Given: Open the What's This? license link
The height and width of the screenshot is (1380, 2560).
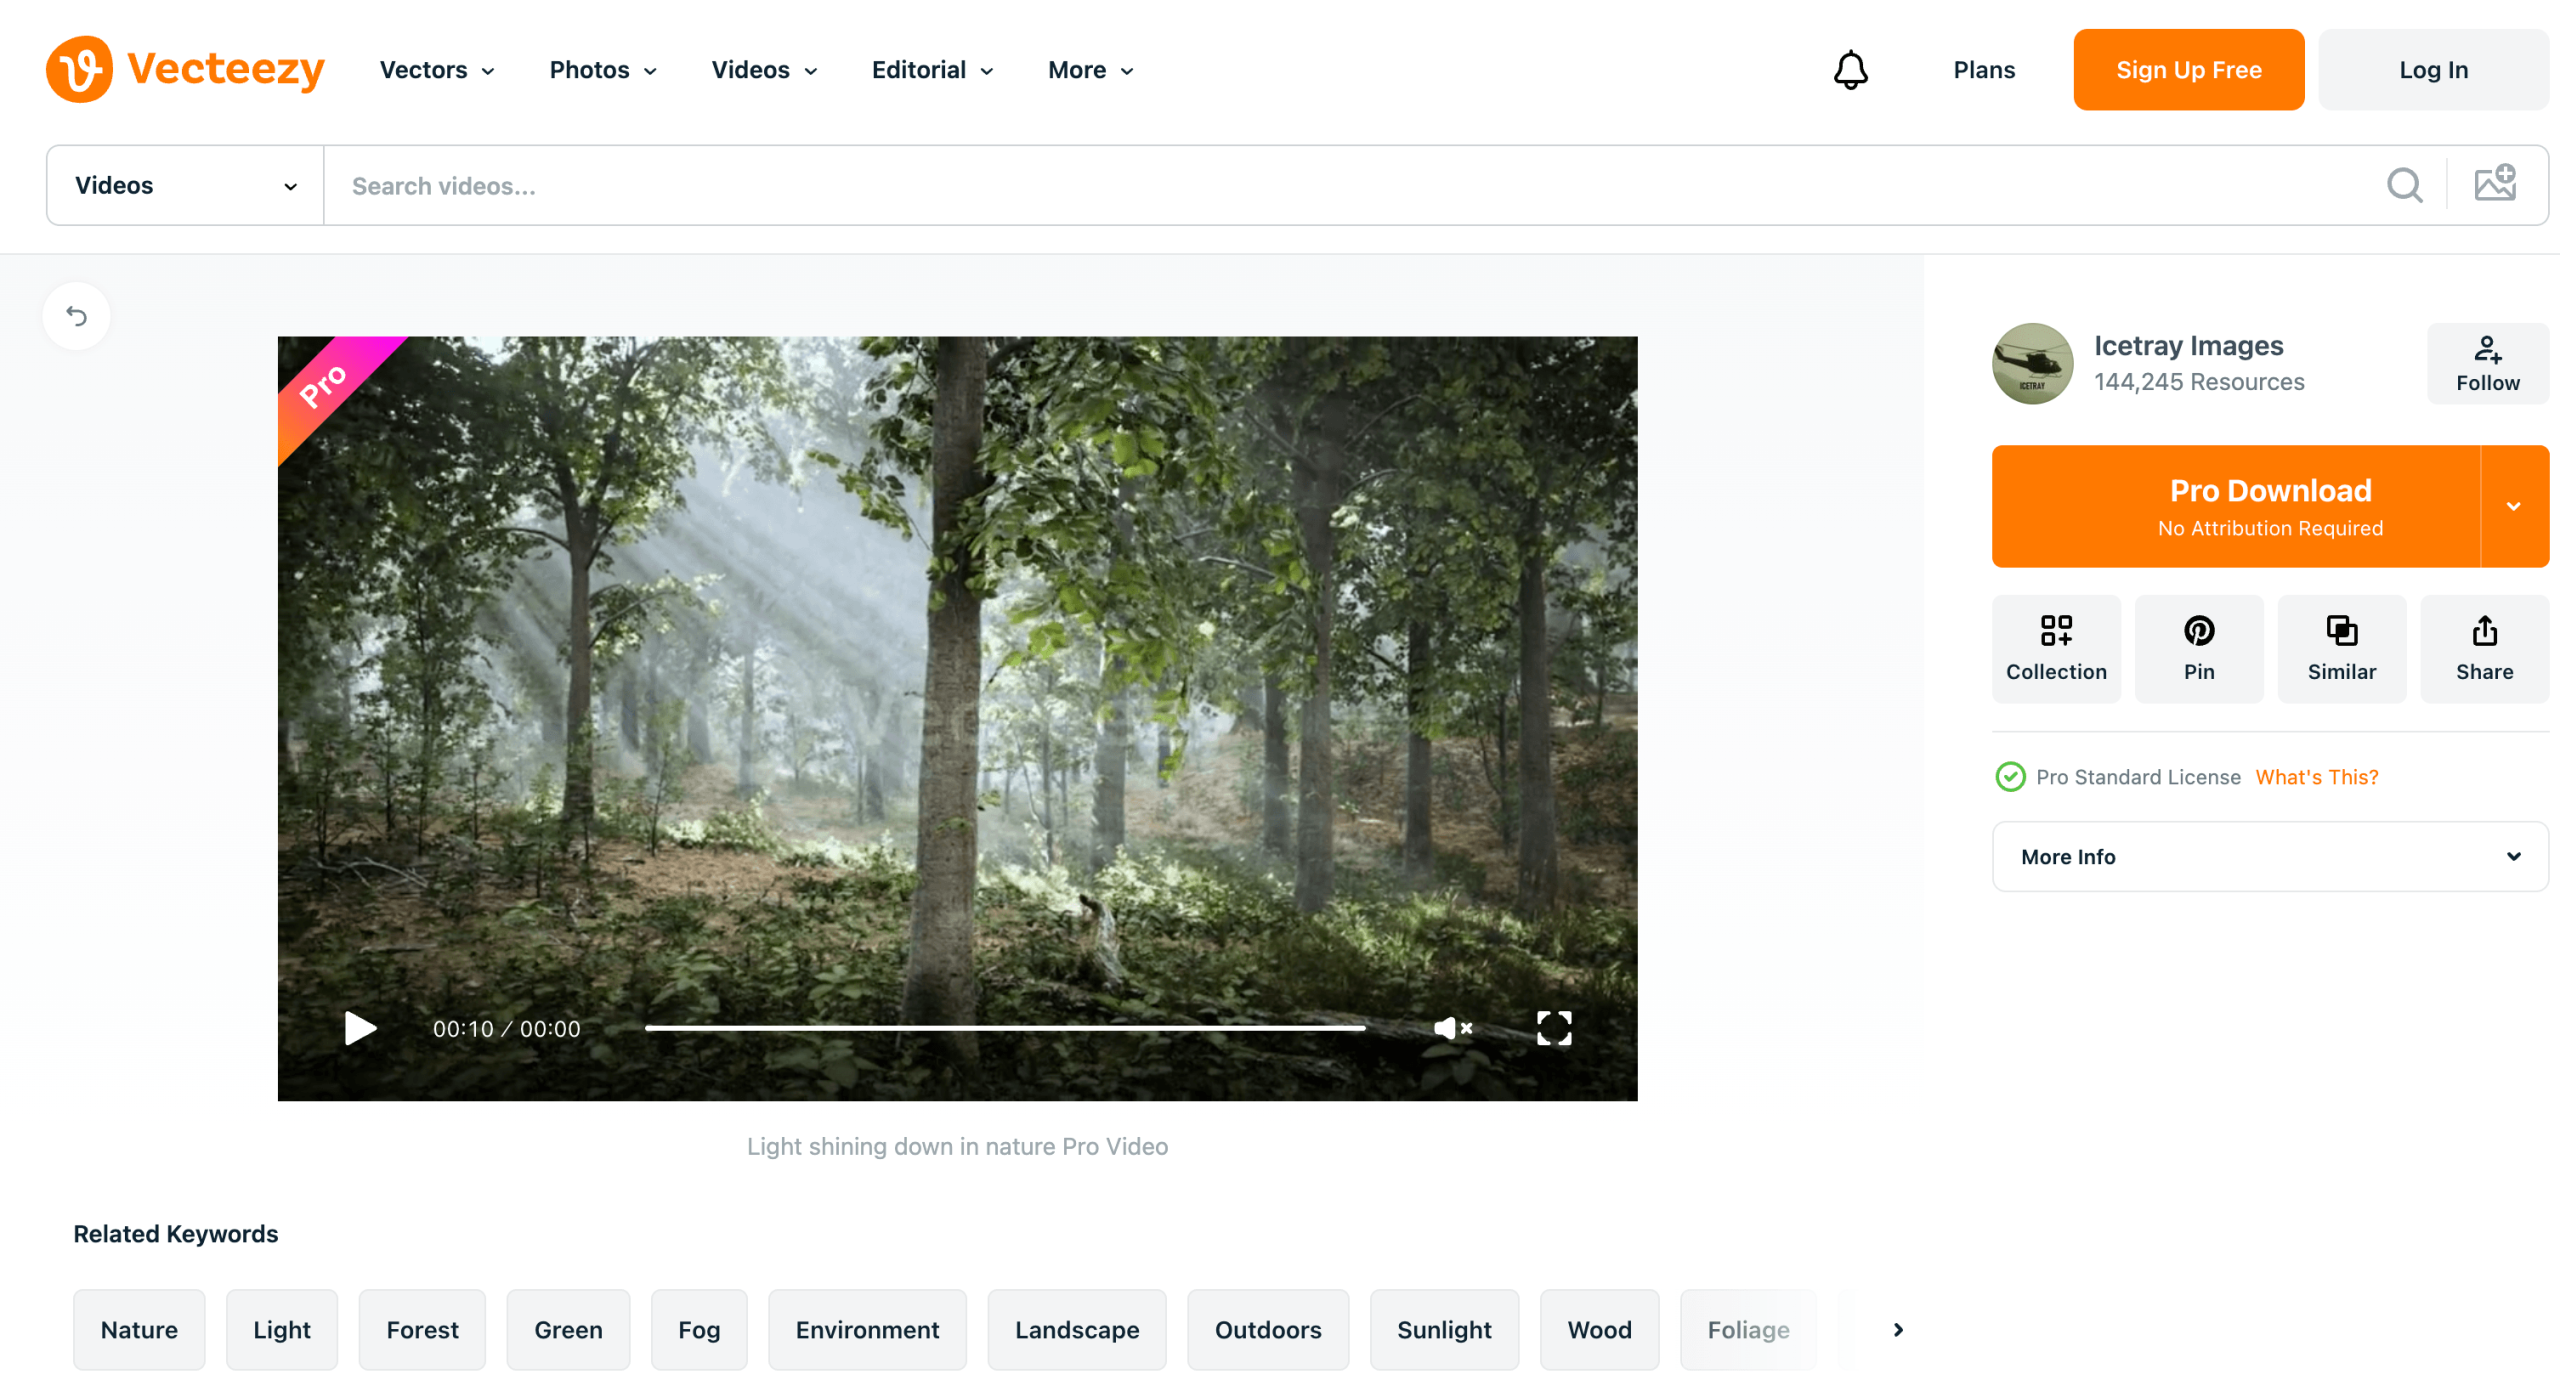Looking at the screenshot, I should [x=2316, y=777].
